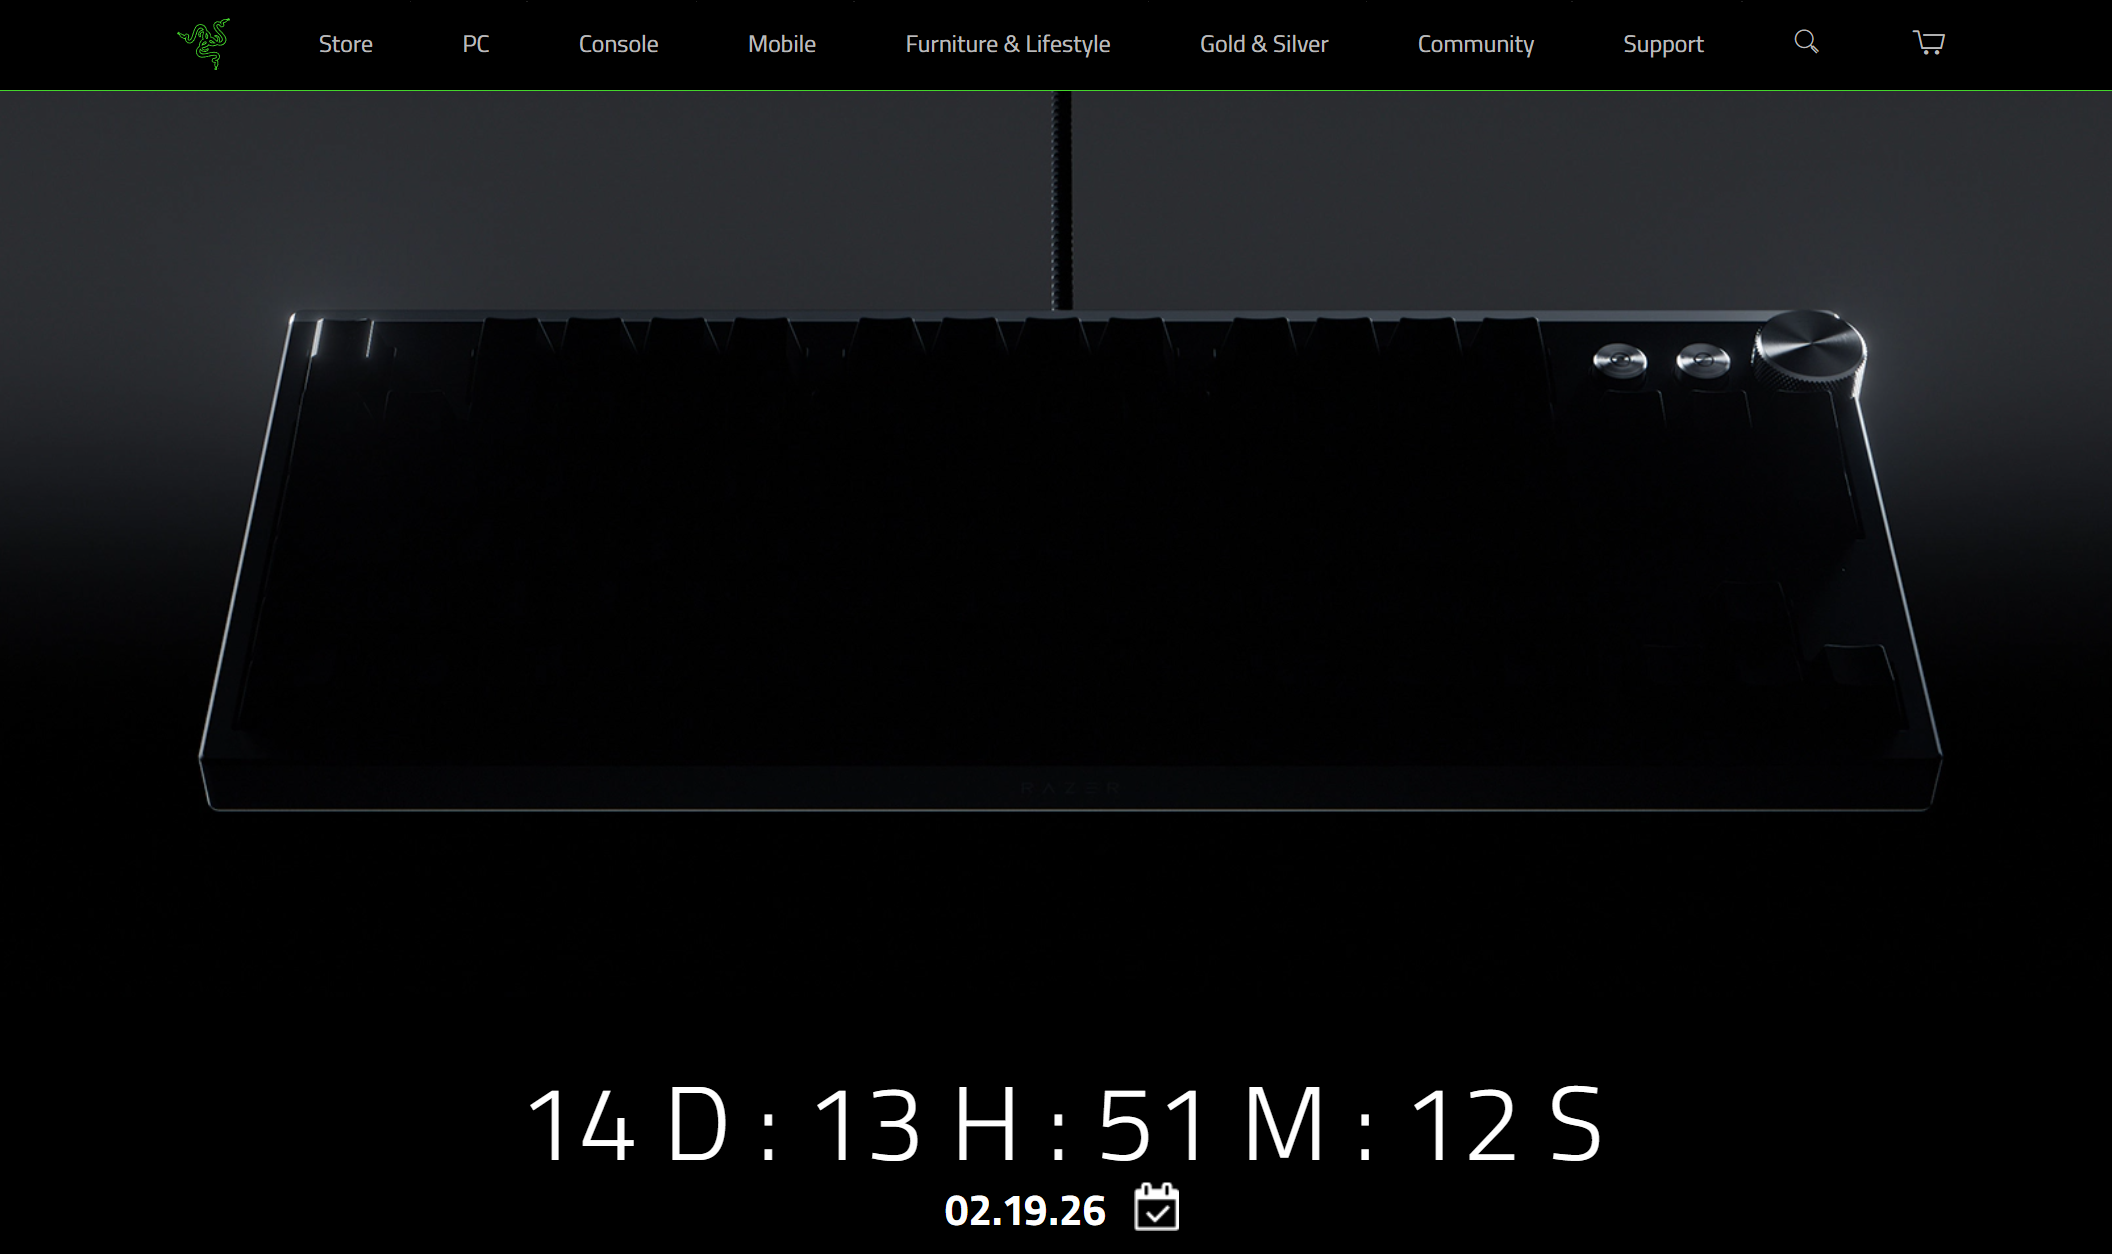Viewport: 2112px width, 1254px height.
Task: Expand the Console navigation menu
Action: click(x=618, y=44)
